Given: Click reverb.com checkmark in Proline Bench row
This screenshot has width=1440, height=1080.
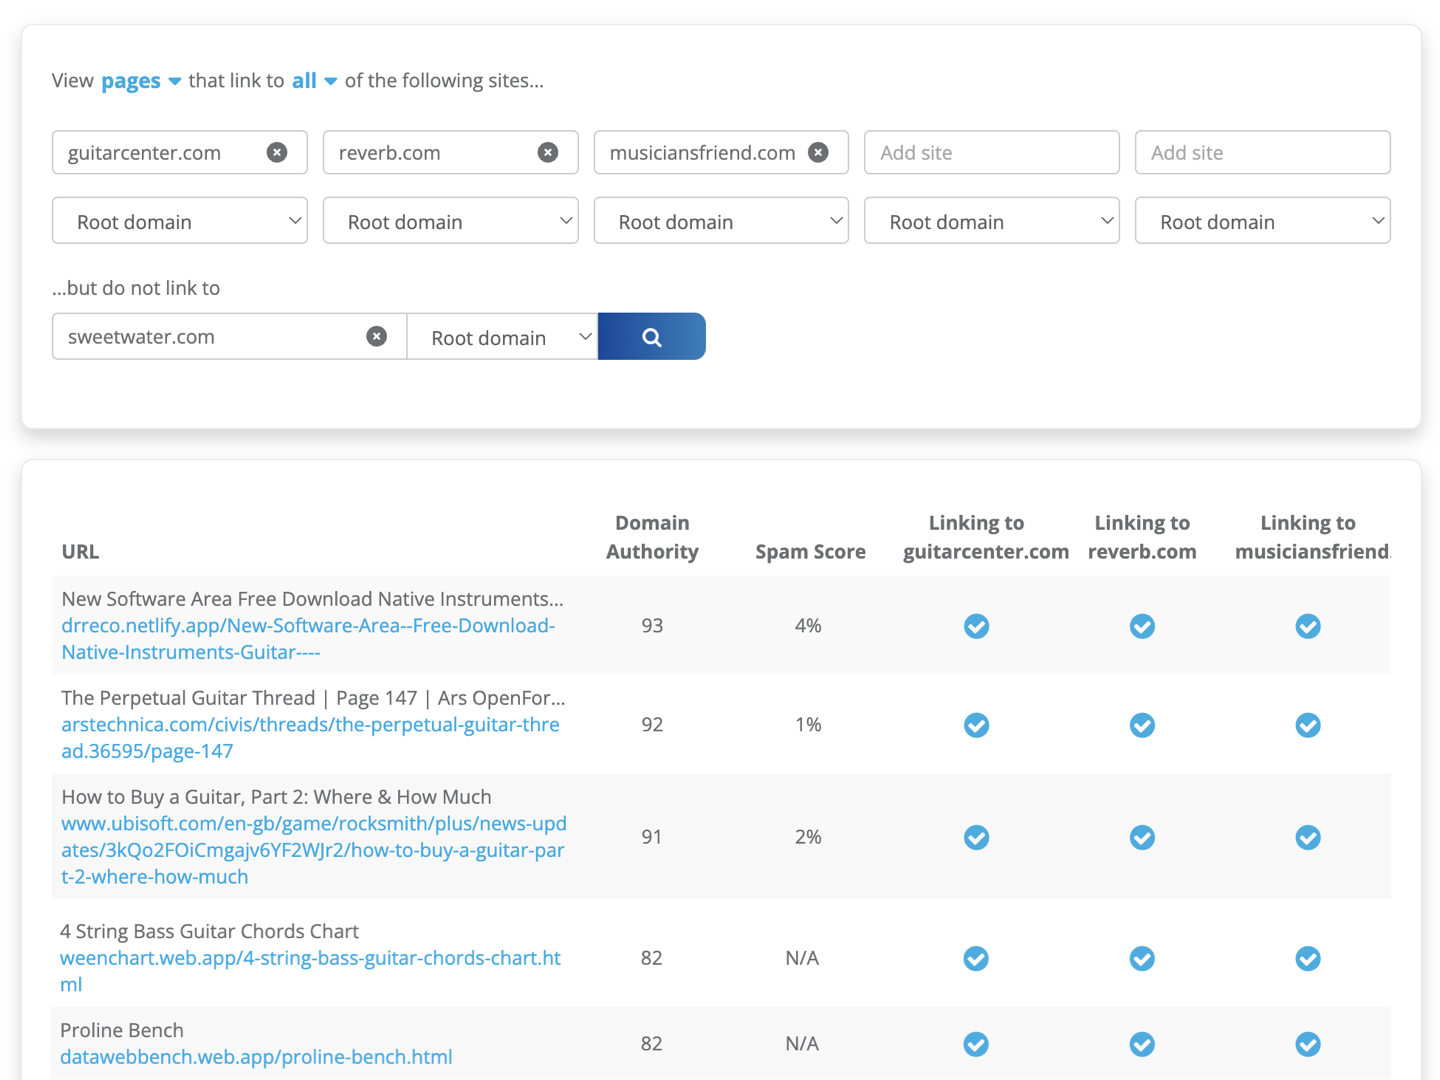Looking at the screenshot, I should coord(1142,1044).
